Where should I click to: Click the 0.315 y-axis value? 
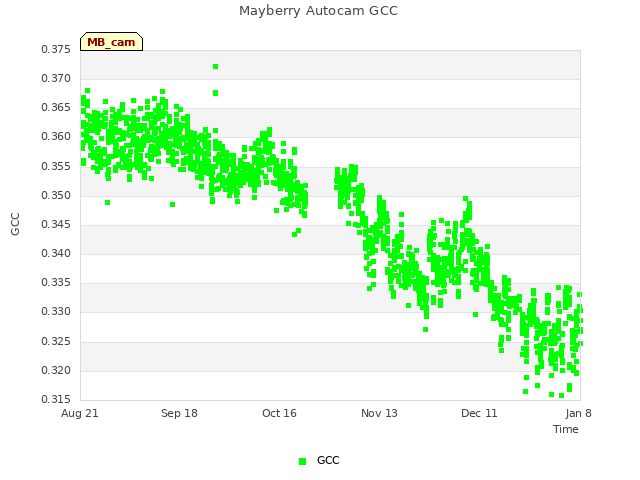56,399
